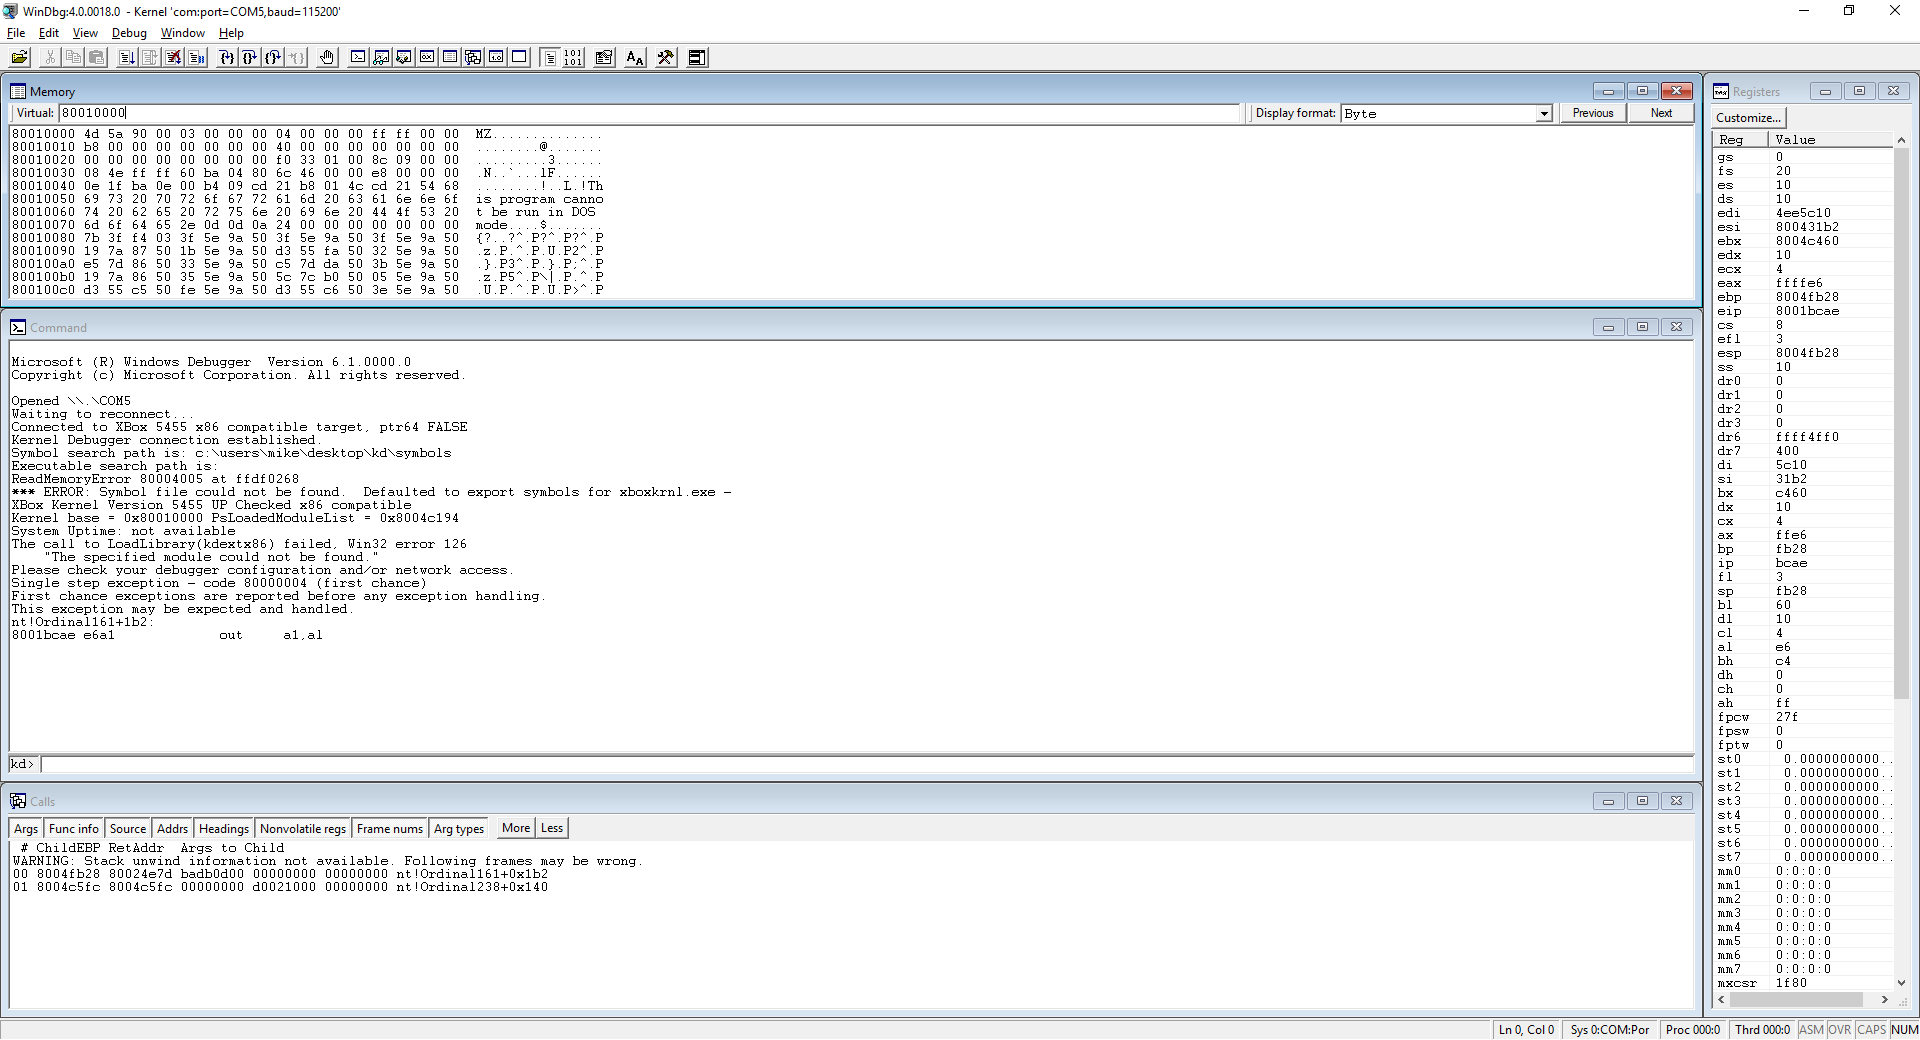Click the Value column header

tap(1830, 140)
